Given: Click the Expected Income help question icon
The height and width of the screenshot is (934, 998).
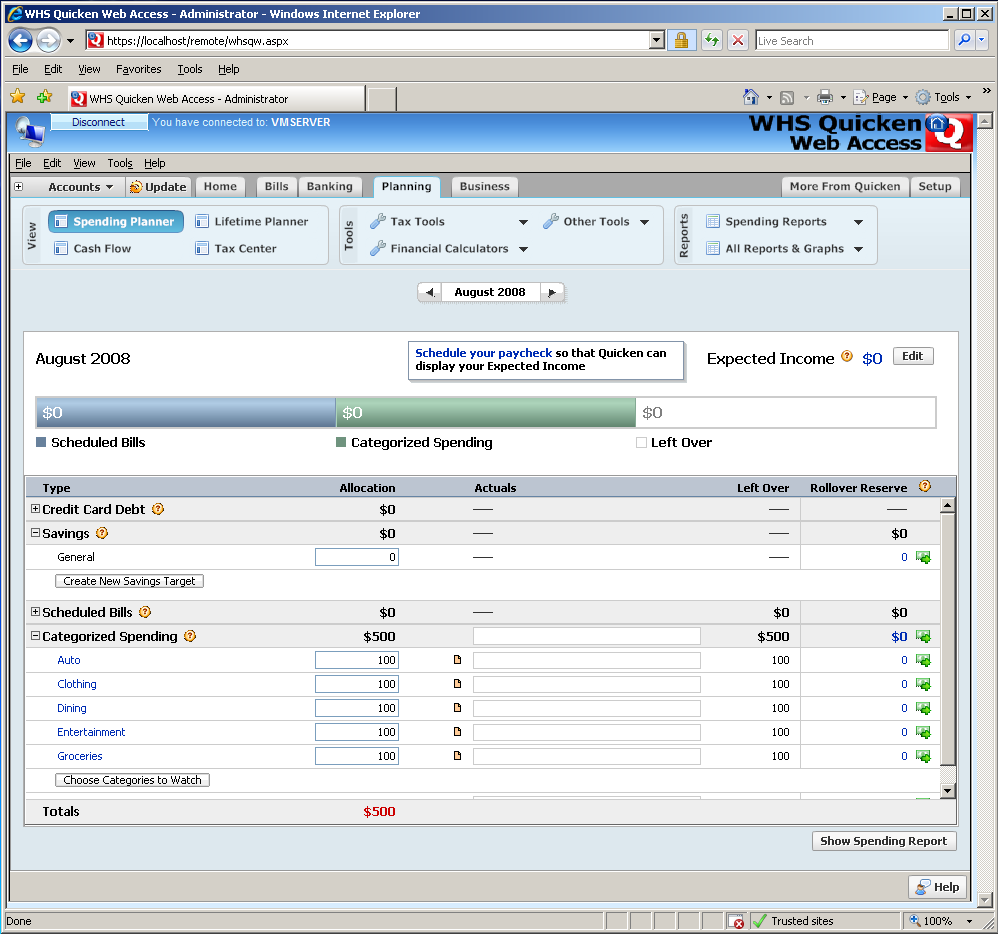Looking at the screenshot, I should [847, 357].
